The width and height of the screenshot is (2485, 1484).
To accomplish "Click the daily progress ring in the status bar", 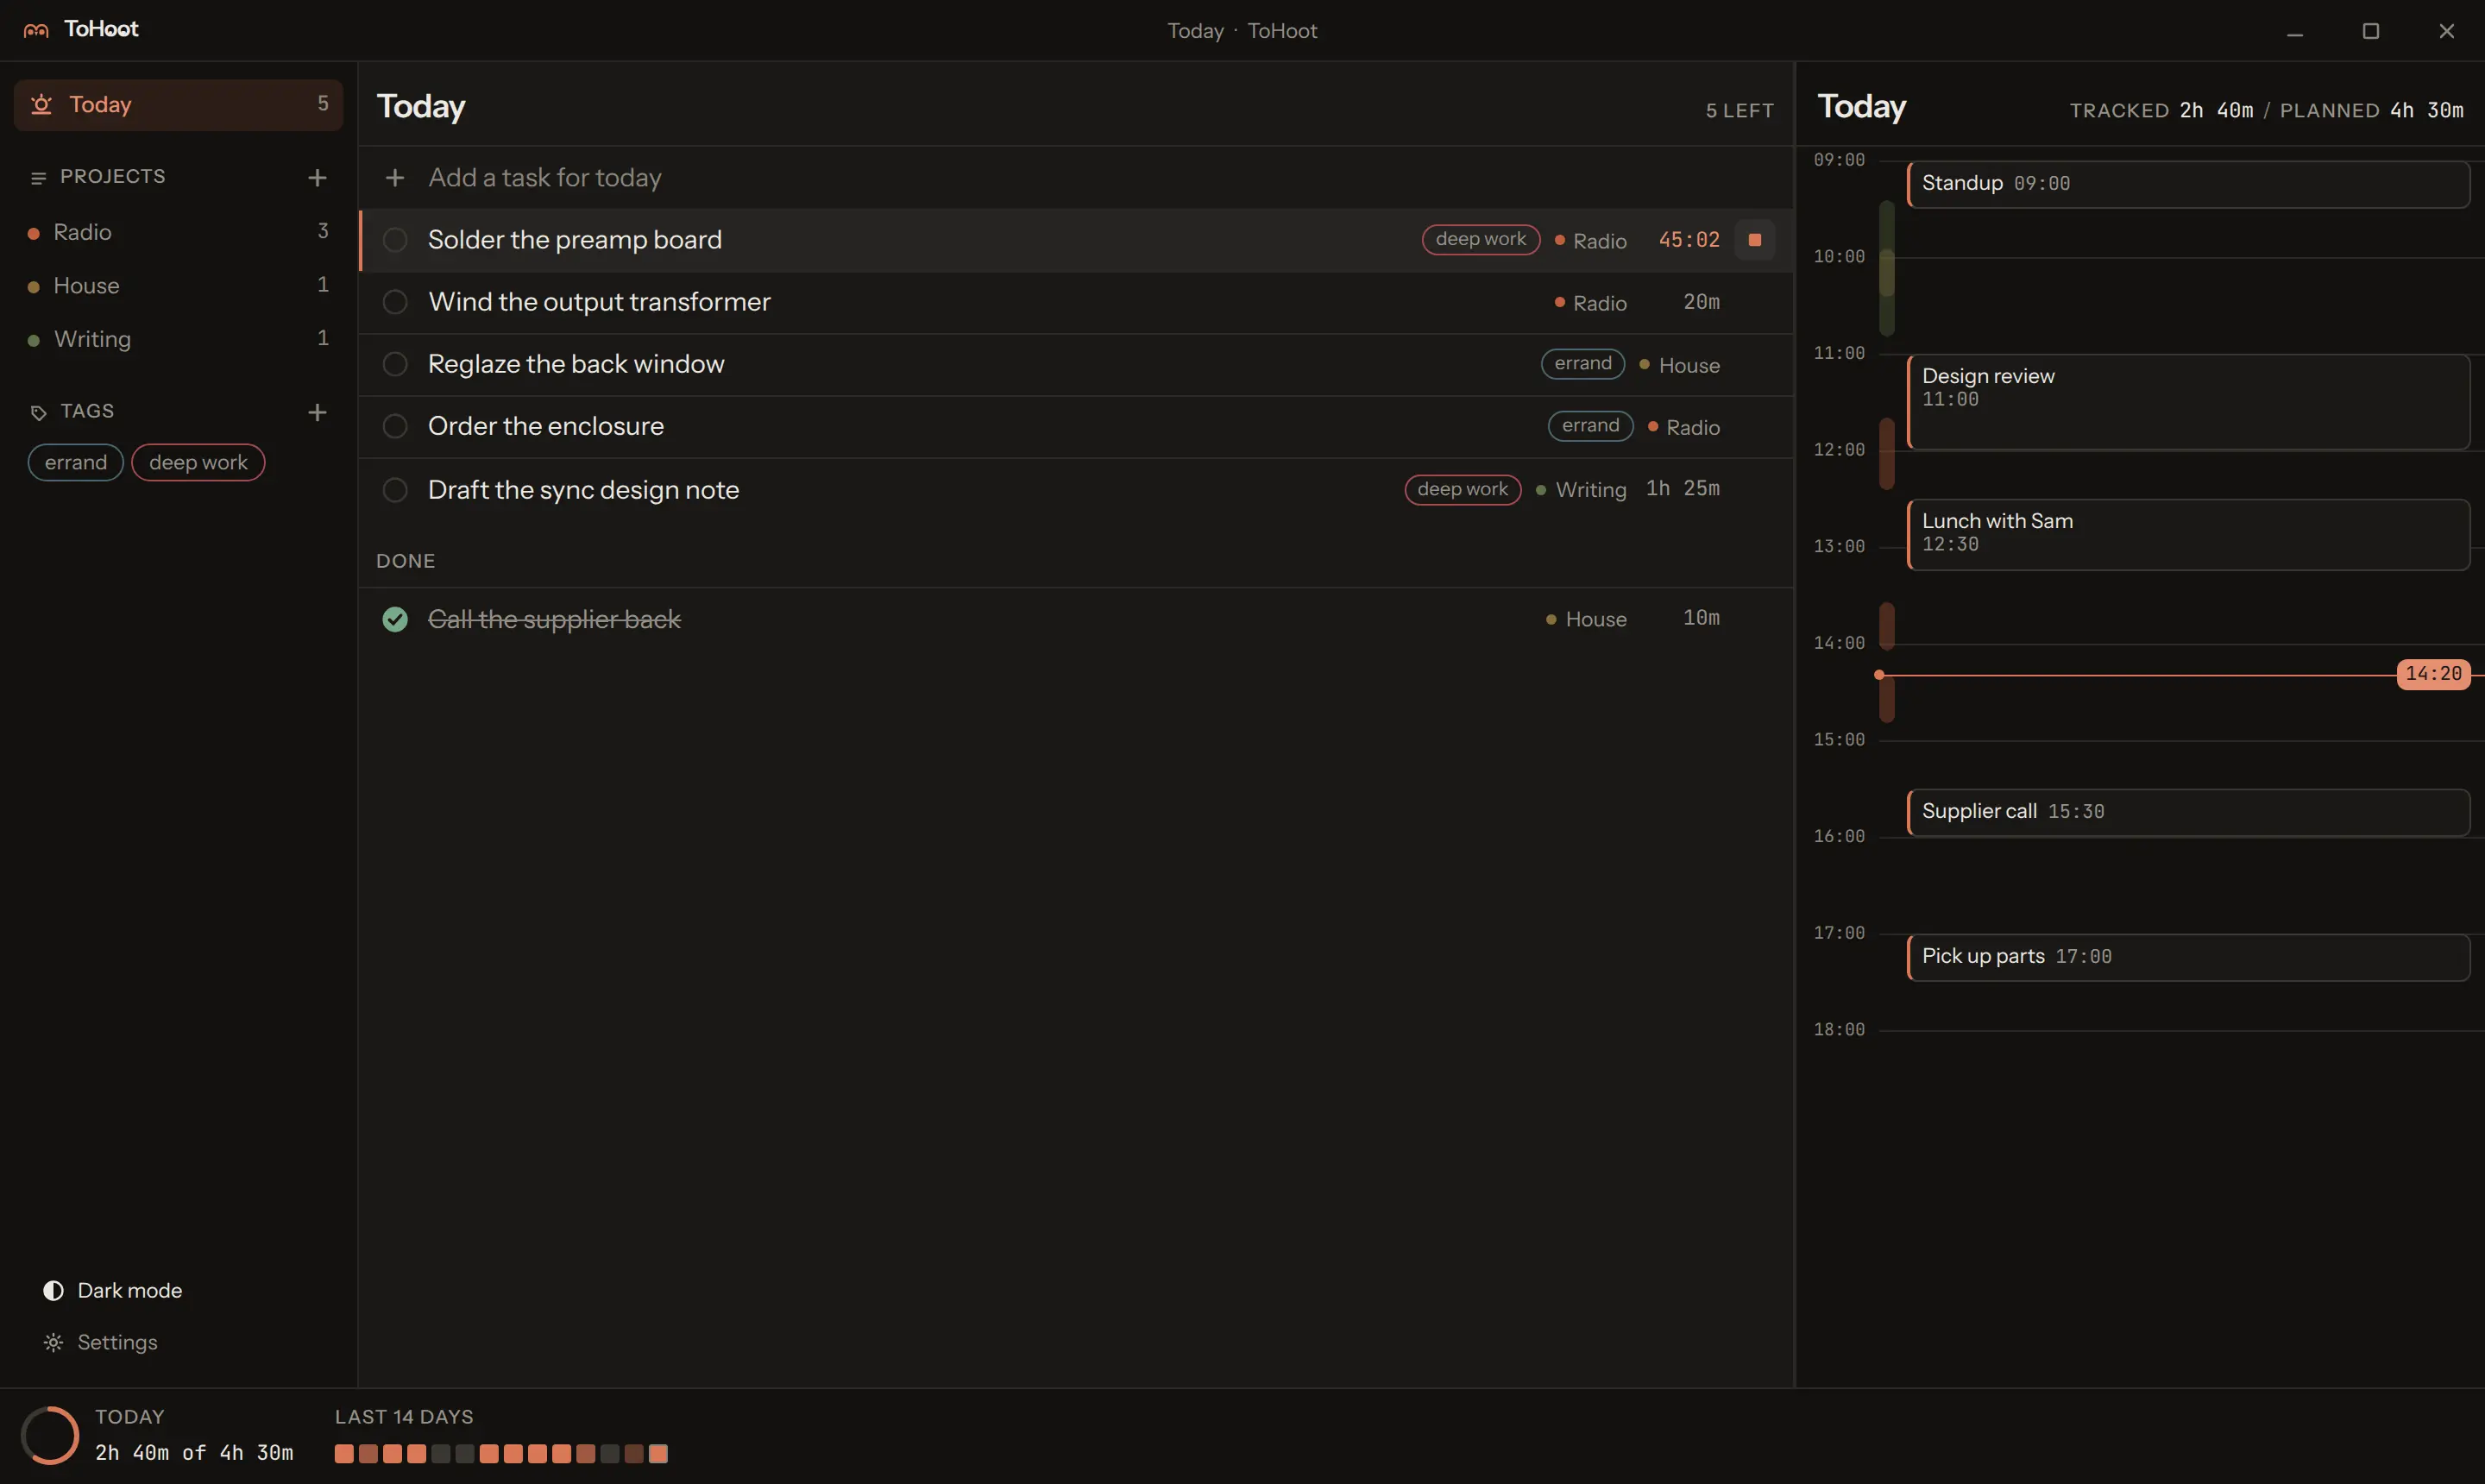I will (x=49, y=1435).
